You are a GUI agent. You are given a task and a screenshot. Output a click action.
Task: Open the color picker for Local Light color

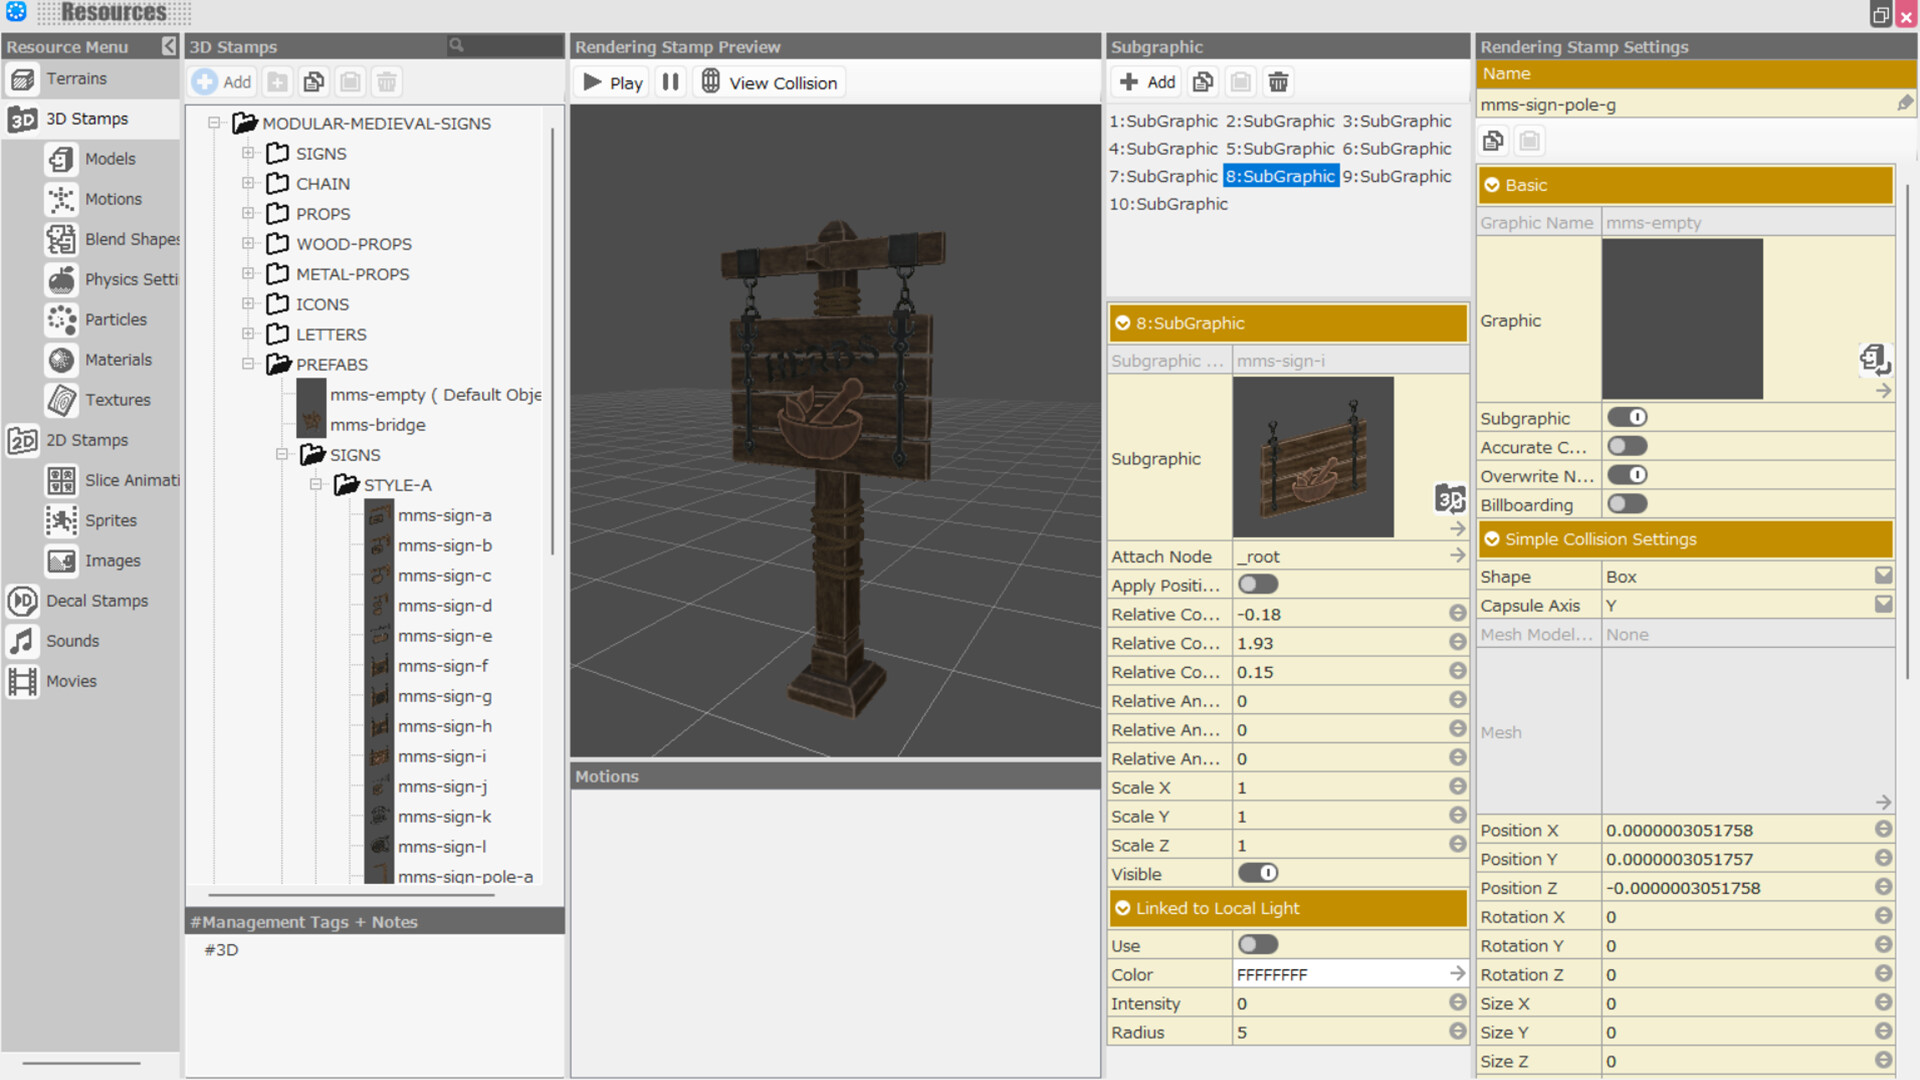tap(1457, 972)
